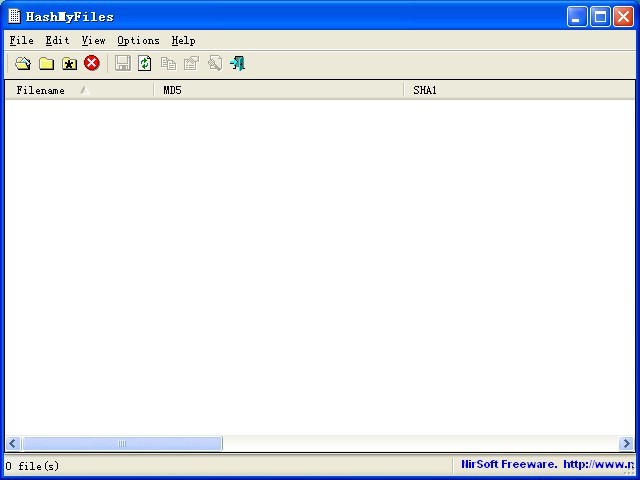Click the Copy toolbar icon
The height and width of the screenshot is (480, 640).
coord(168,64)
